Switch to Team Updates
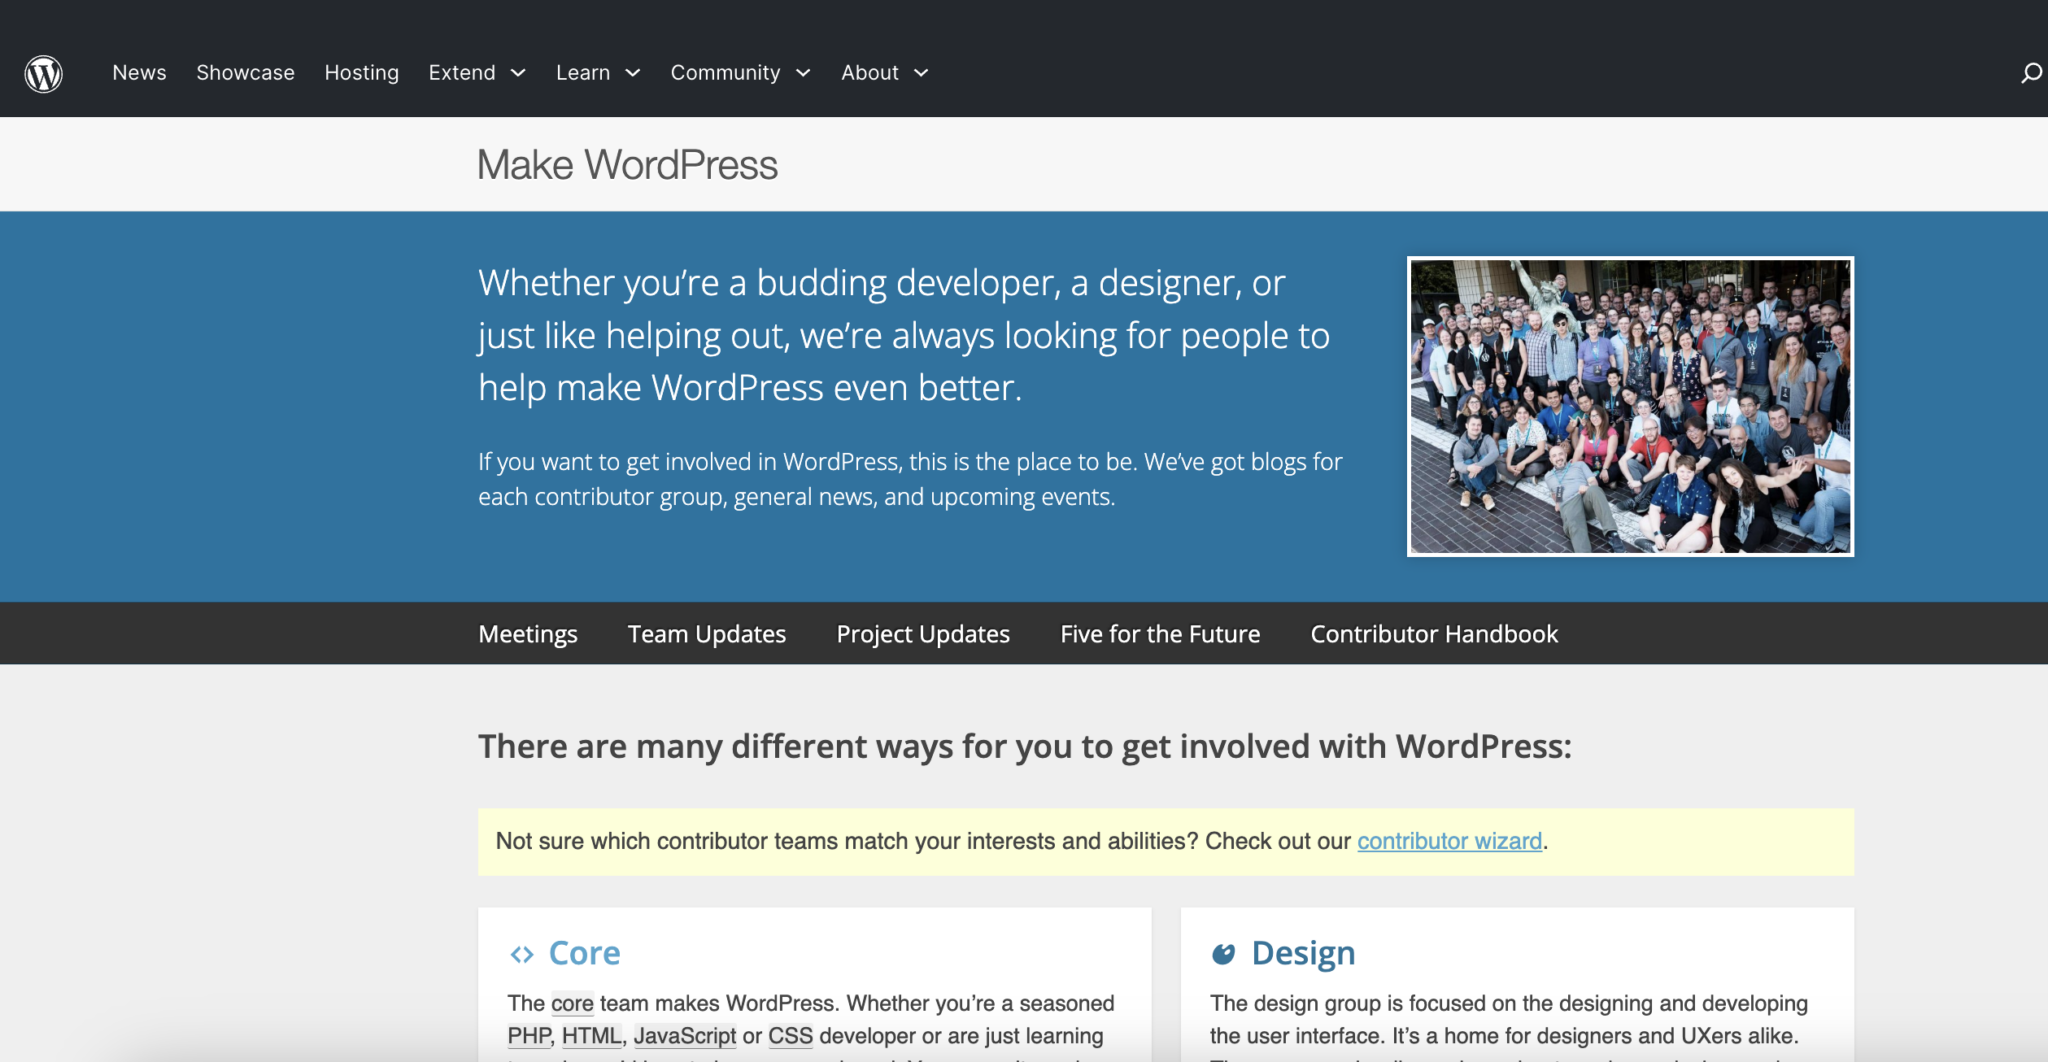The height and width of the screenshot is (1062, 2048). [706, 633]
